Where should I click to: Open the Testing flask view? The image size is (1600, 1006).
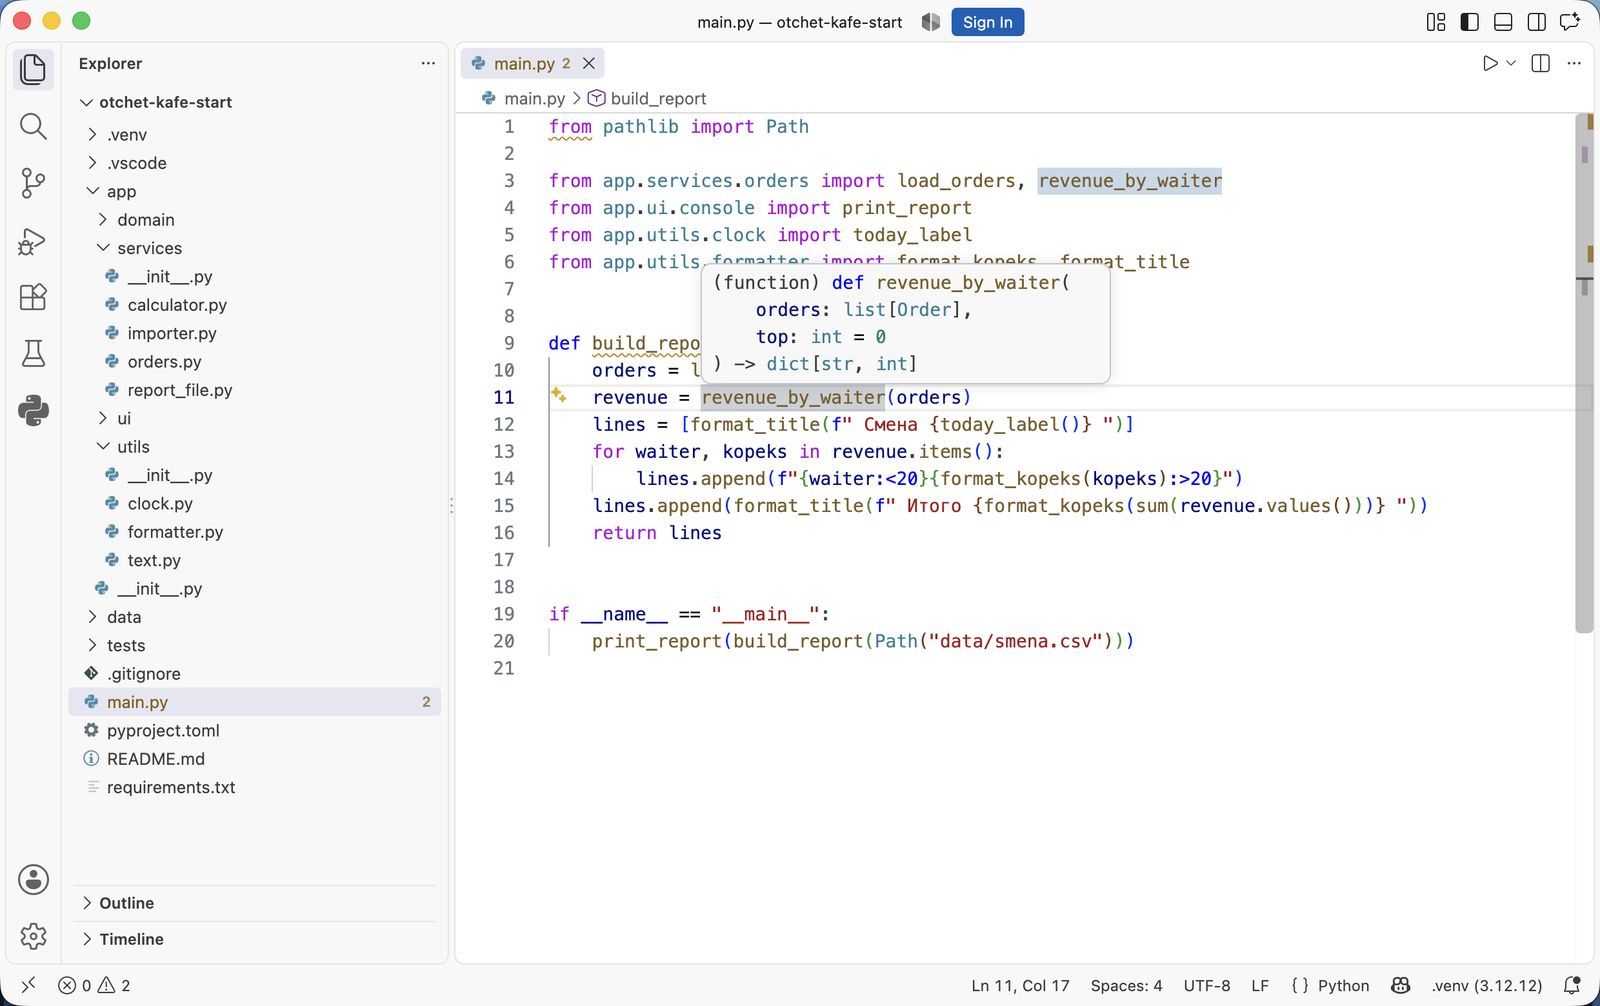point(33,354)
